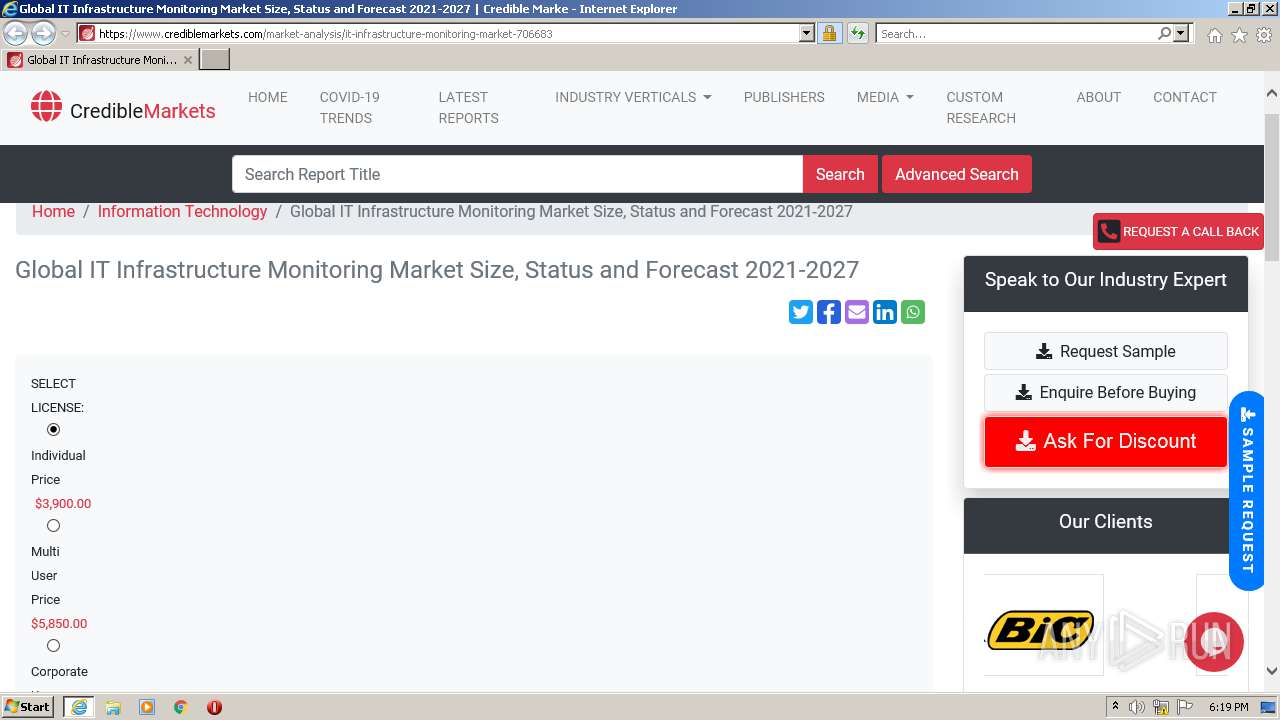The image size is (1280, 720).
Task: Open Chrome from taskbar
Action: [x=181, y=707]
